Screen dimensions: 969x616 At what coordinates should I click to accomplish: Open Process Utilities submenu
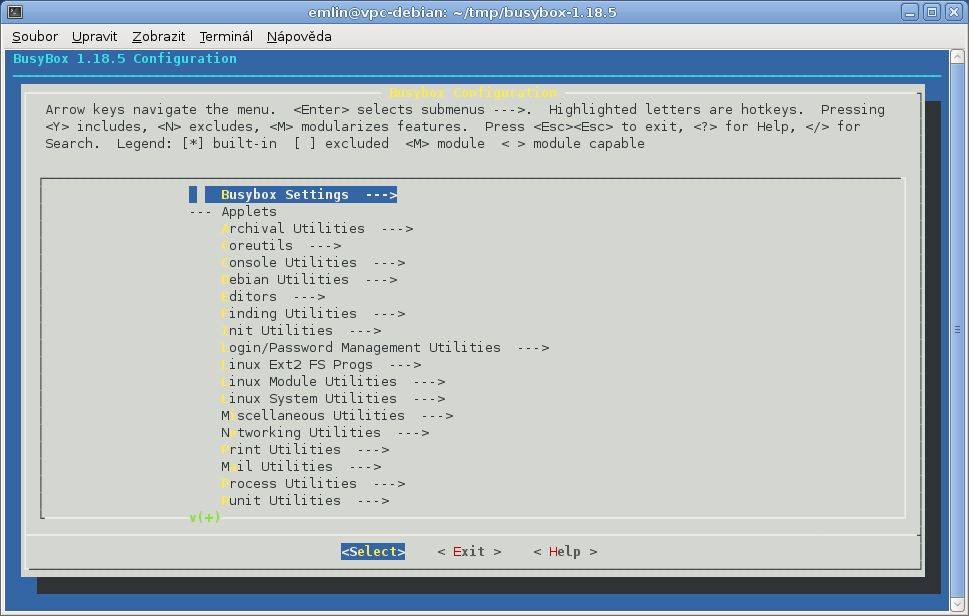tap(313, 483)
